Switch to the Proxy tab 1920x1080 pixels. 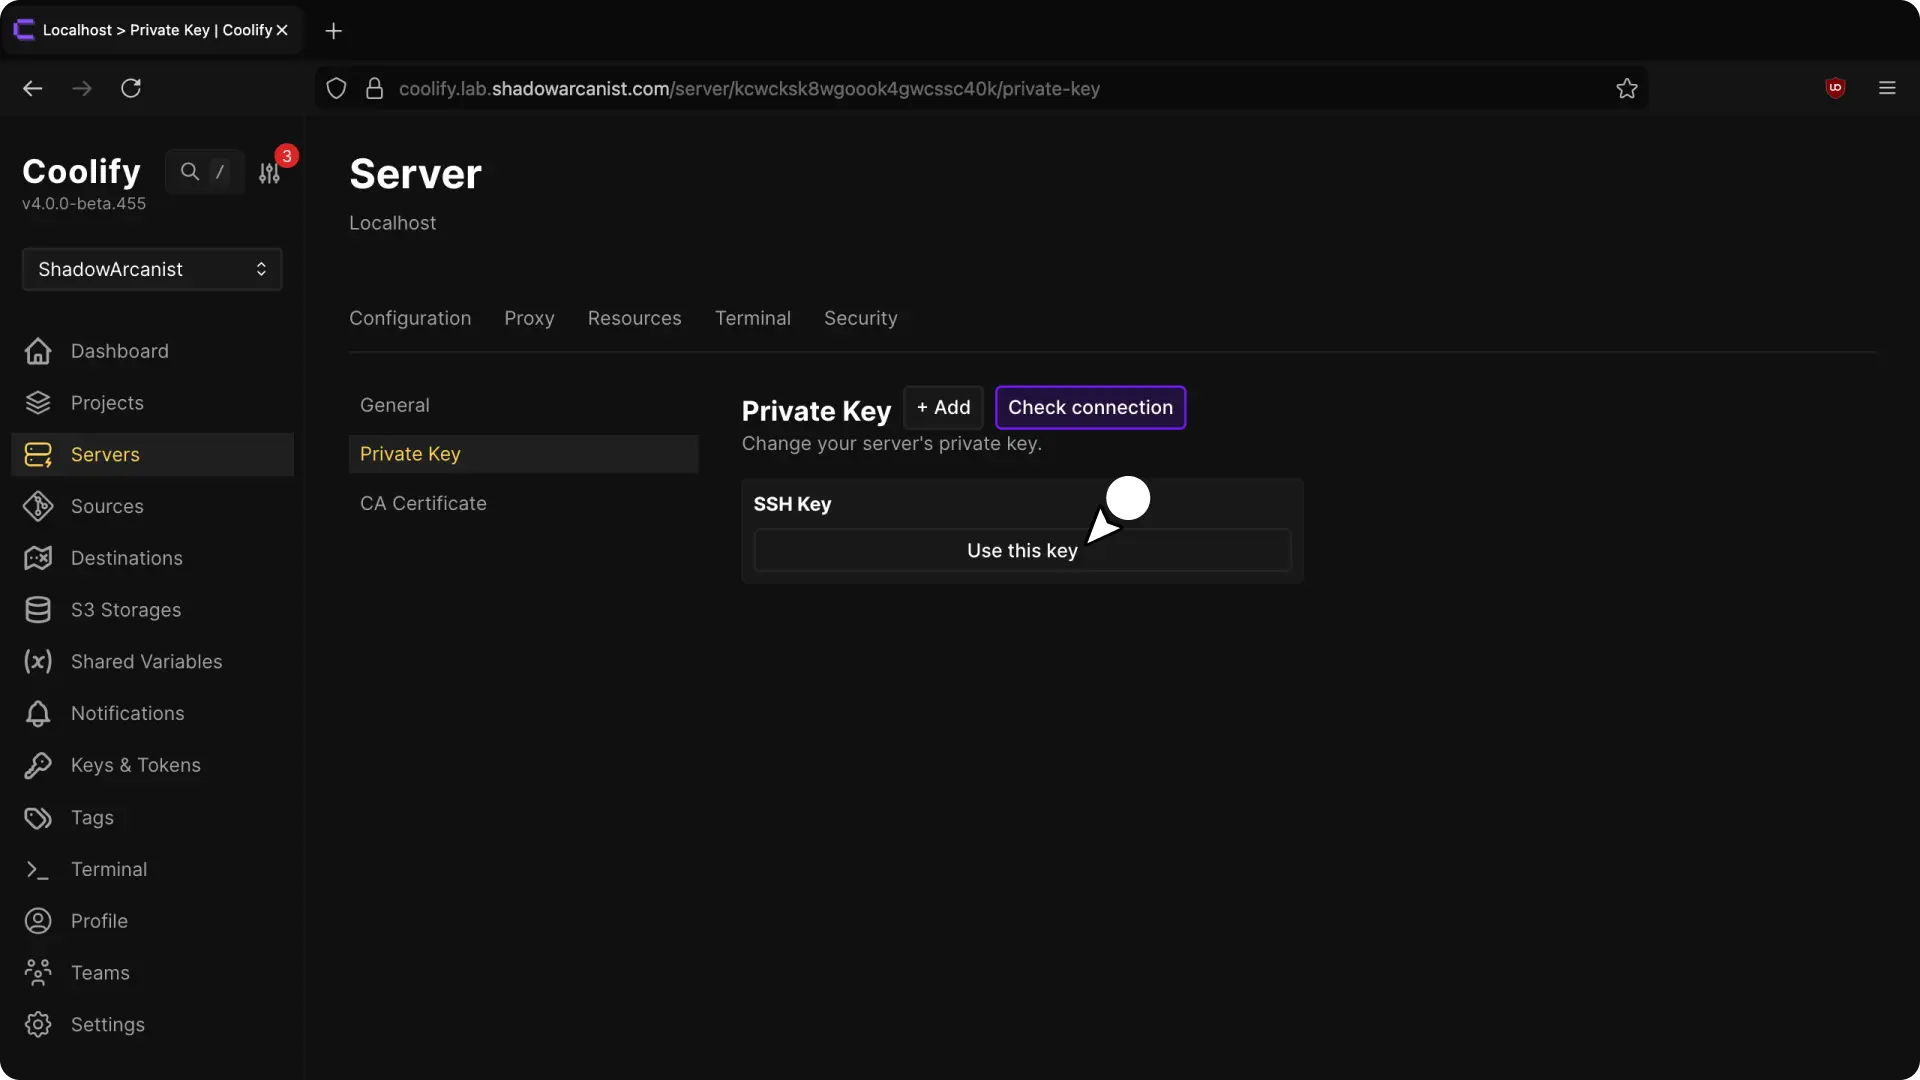tap(529, 318)
